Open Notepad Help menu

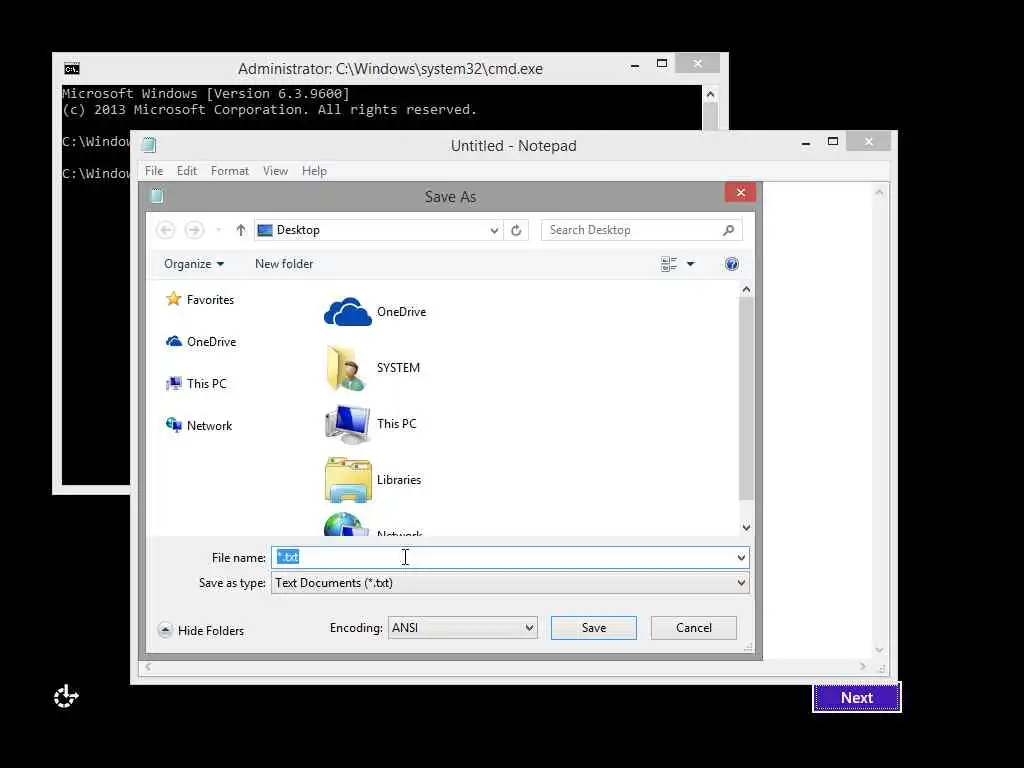pos(314,170)
